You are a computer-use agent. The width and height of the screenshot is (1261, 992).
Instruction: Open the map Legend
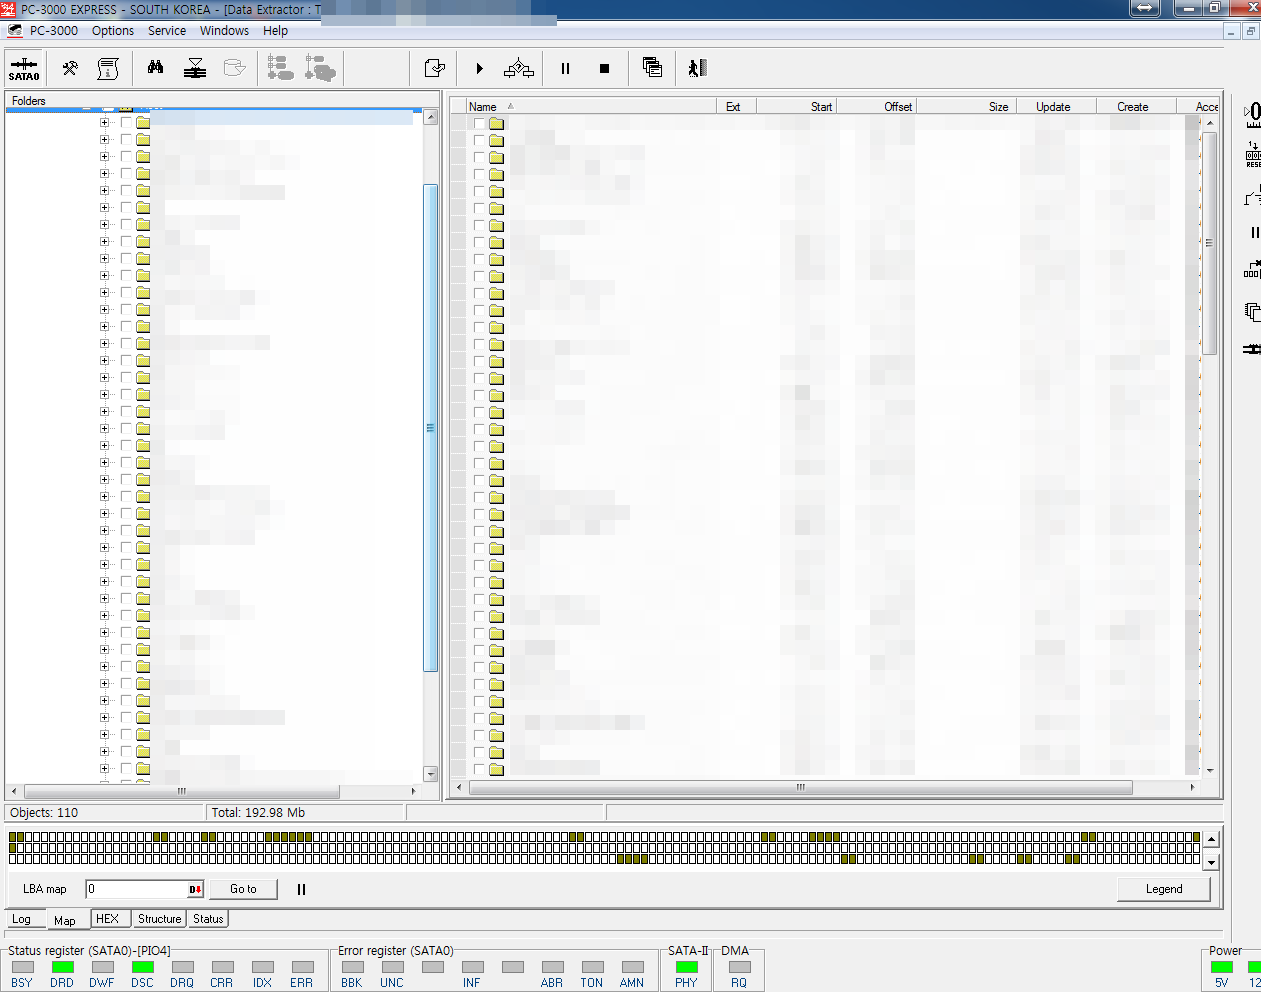point(1164,889)
